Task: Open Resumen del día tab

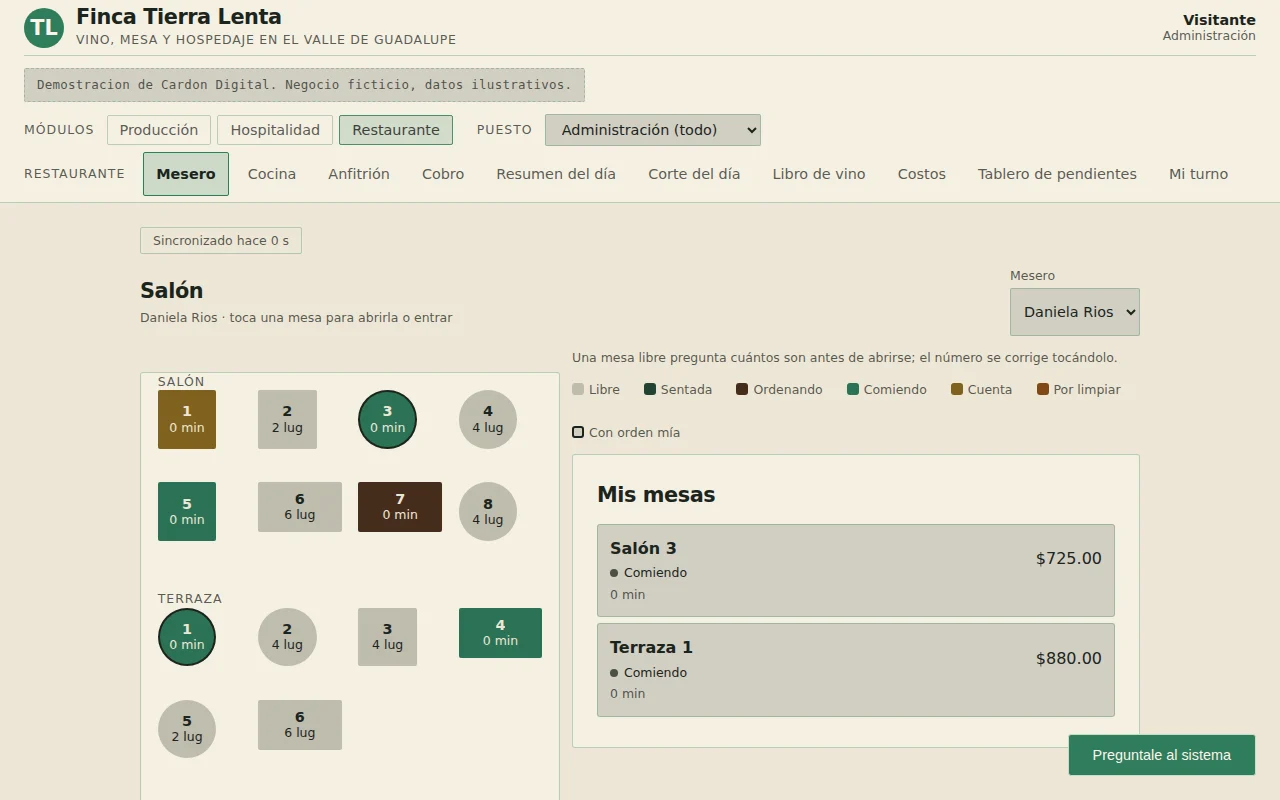Action: click(556, 174)
